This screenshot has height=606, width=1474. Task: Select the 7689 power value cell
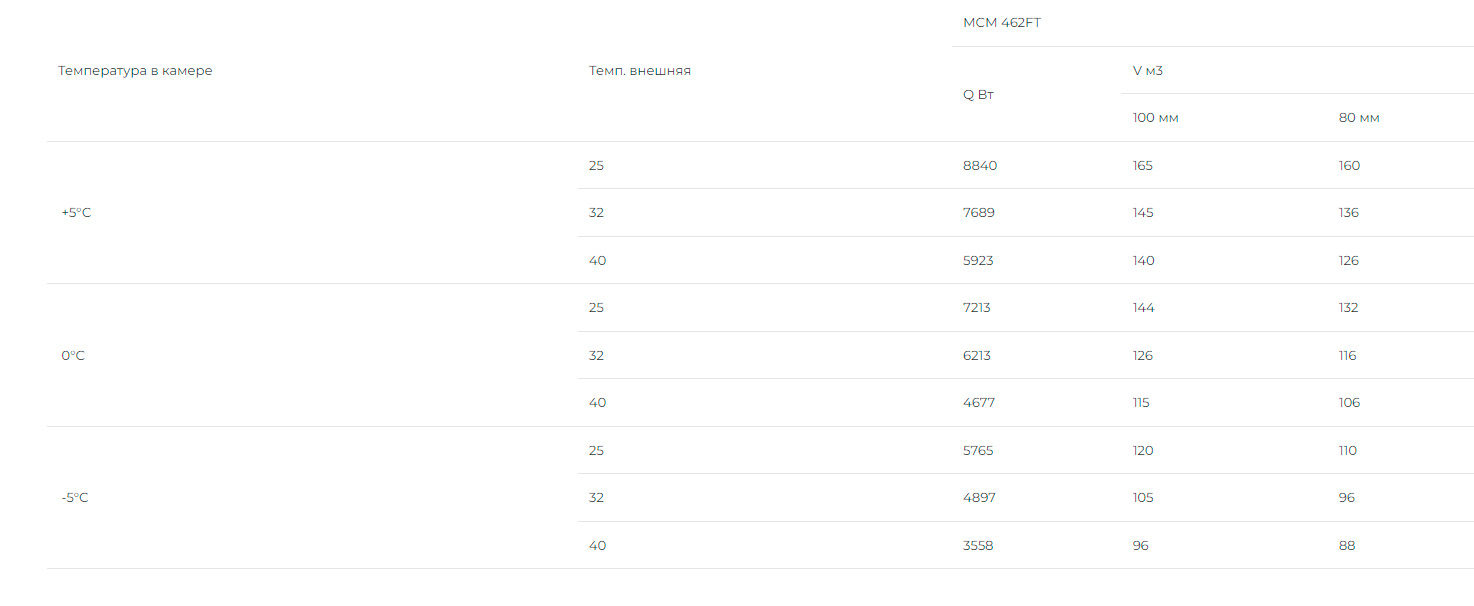(x=979, y=213)
